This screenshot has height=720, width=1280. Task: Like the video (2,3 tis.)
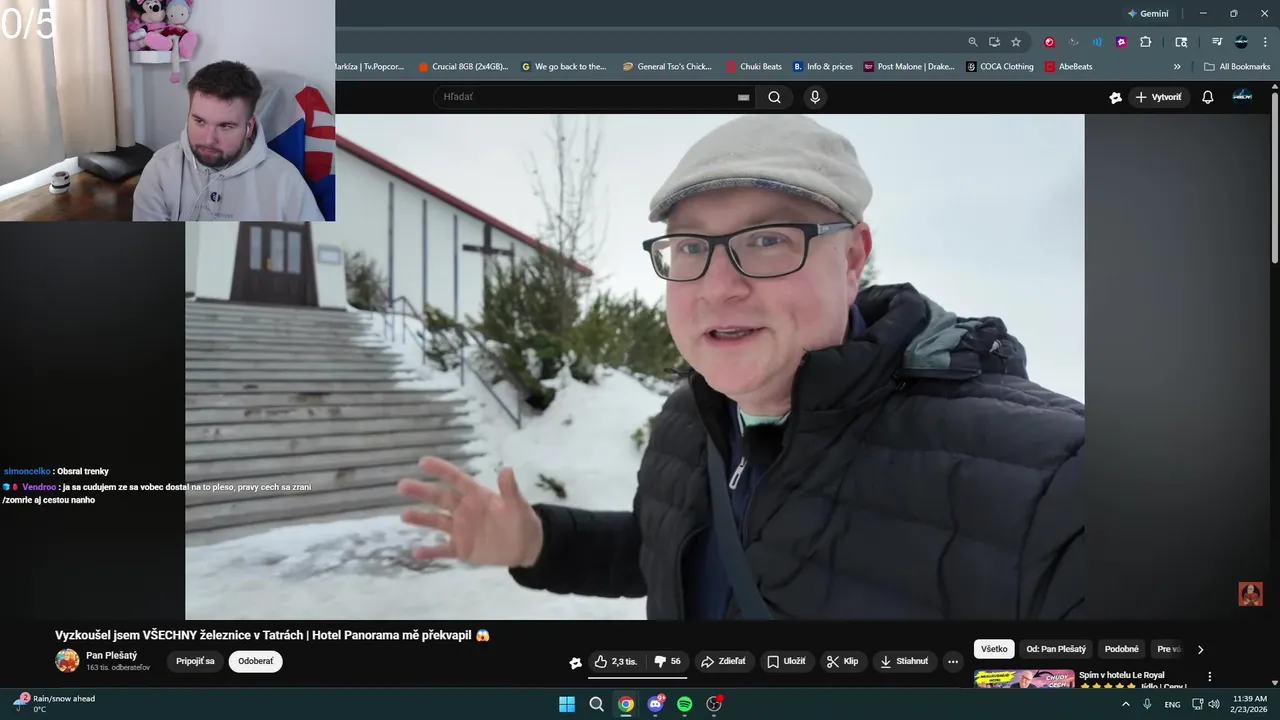(617, 661)
